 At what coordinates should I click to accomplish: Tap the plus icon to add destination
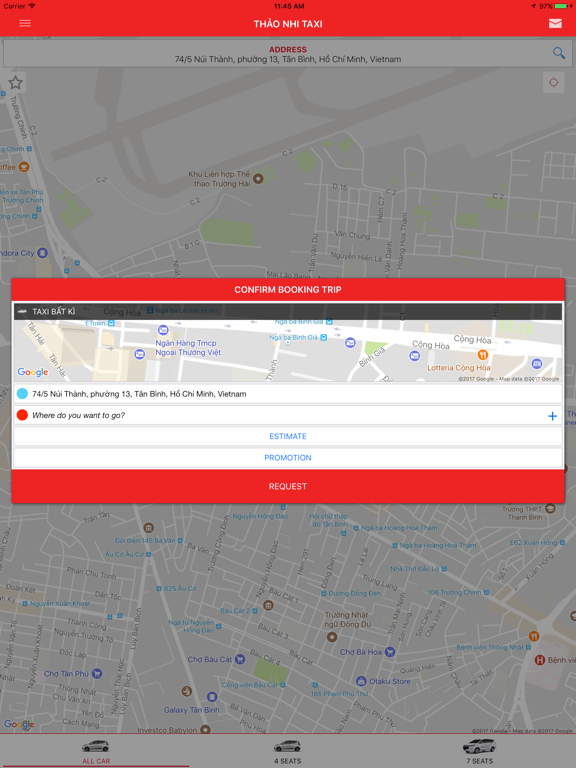coord(552,416)
